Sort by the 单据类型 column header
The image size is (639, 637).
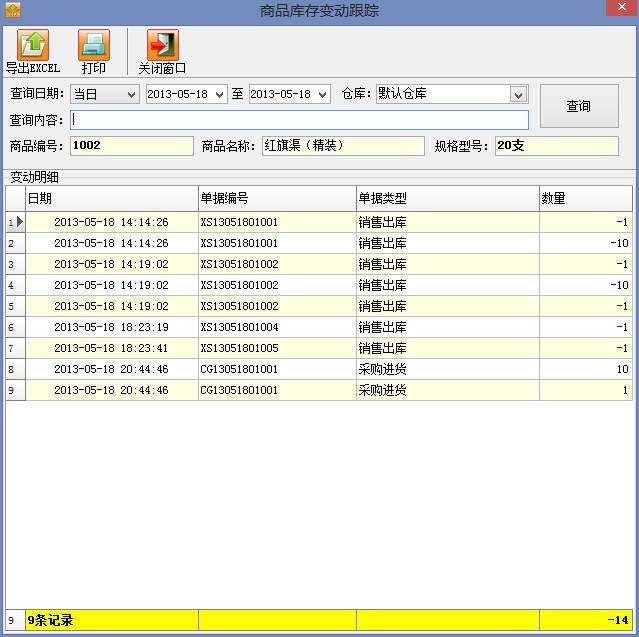(447, 198)
